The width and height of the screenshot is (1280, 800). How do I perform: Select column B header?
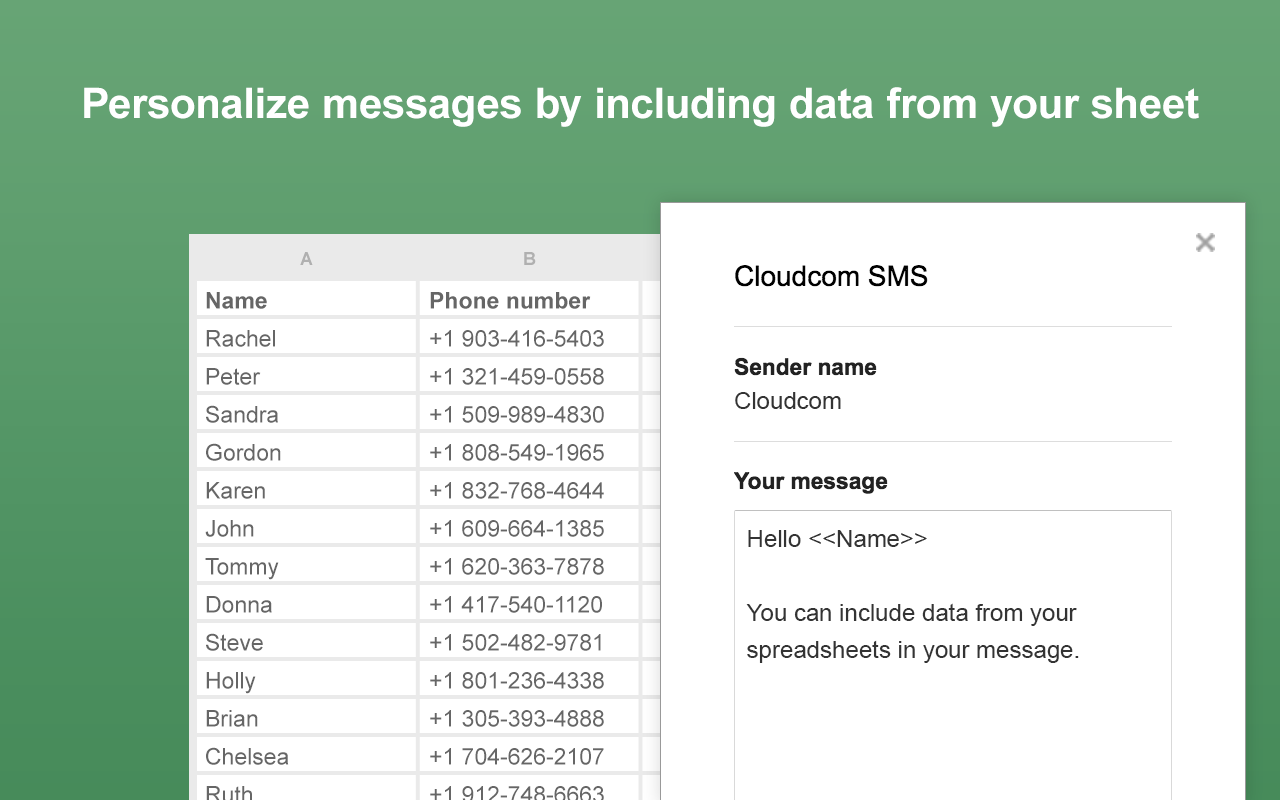pos(529,259)
